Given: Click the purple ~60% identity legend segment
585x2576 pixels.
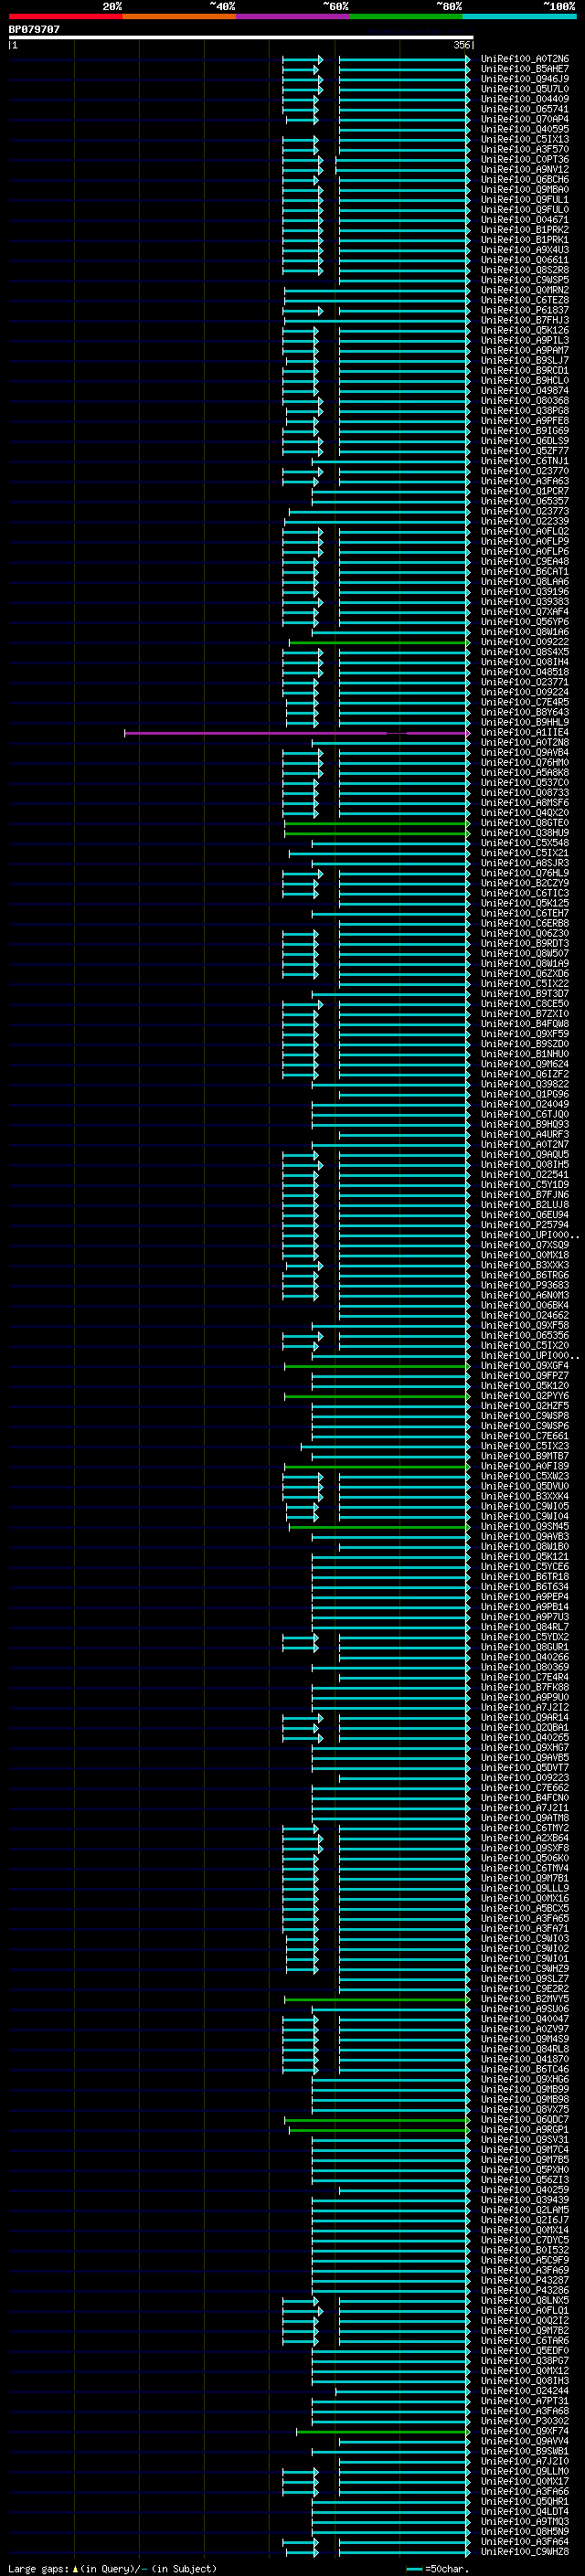Looking at the screenshot, I should coord(292,16).
